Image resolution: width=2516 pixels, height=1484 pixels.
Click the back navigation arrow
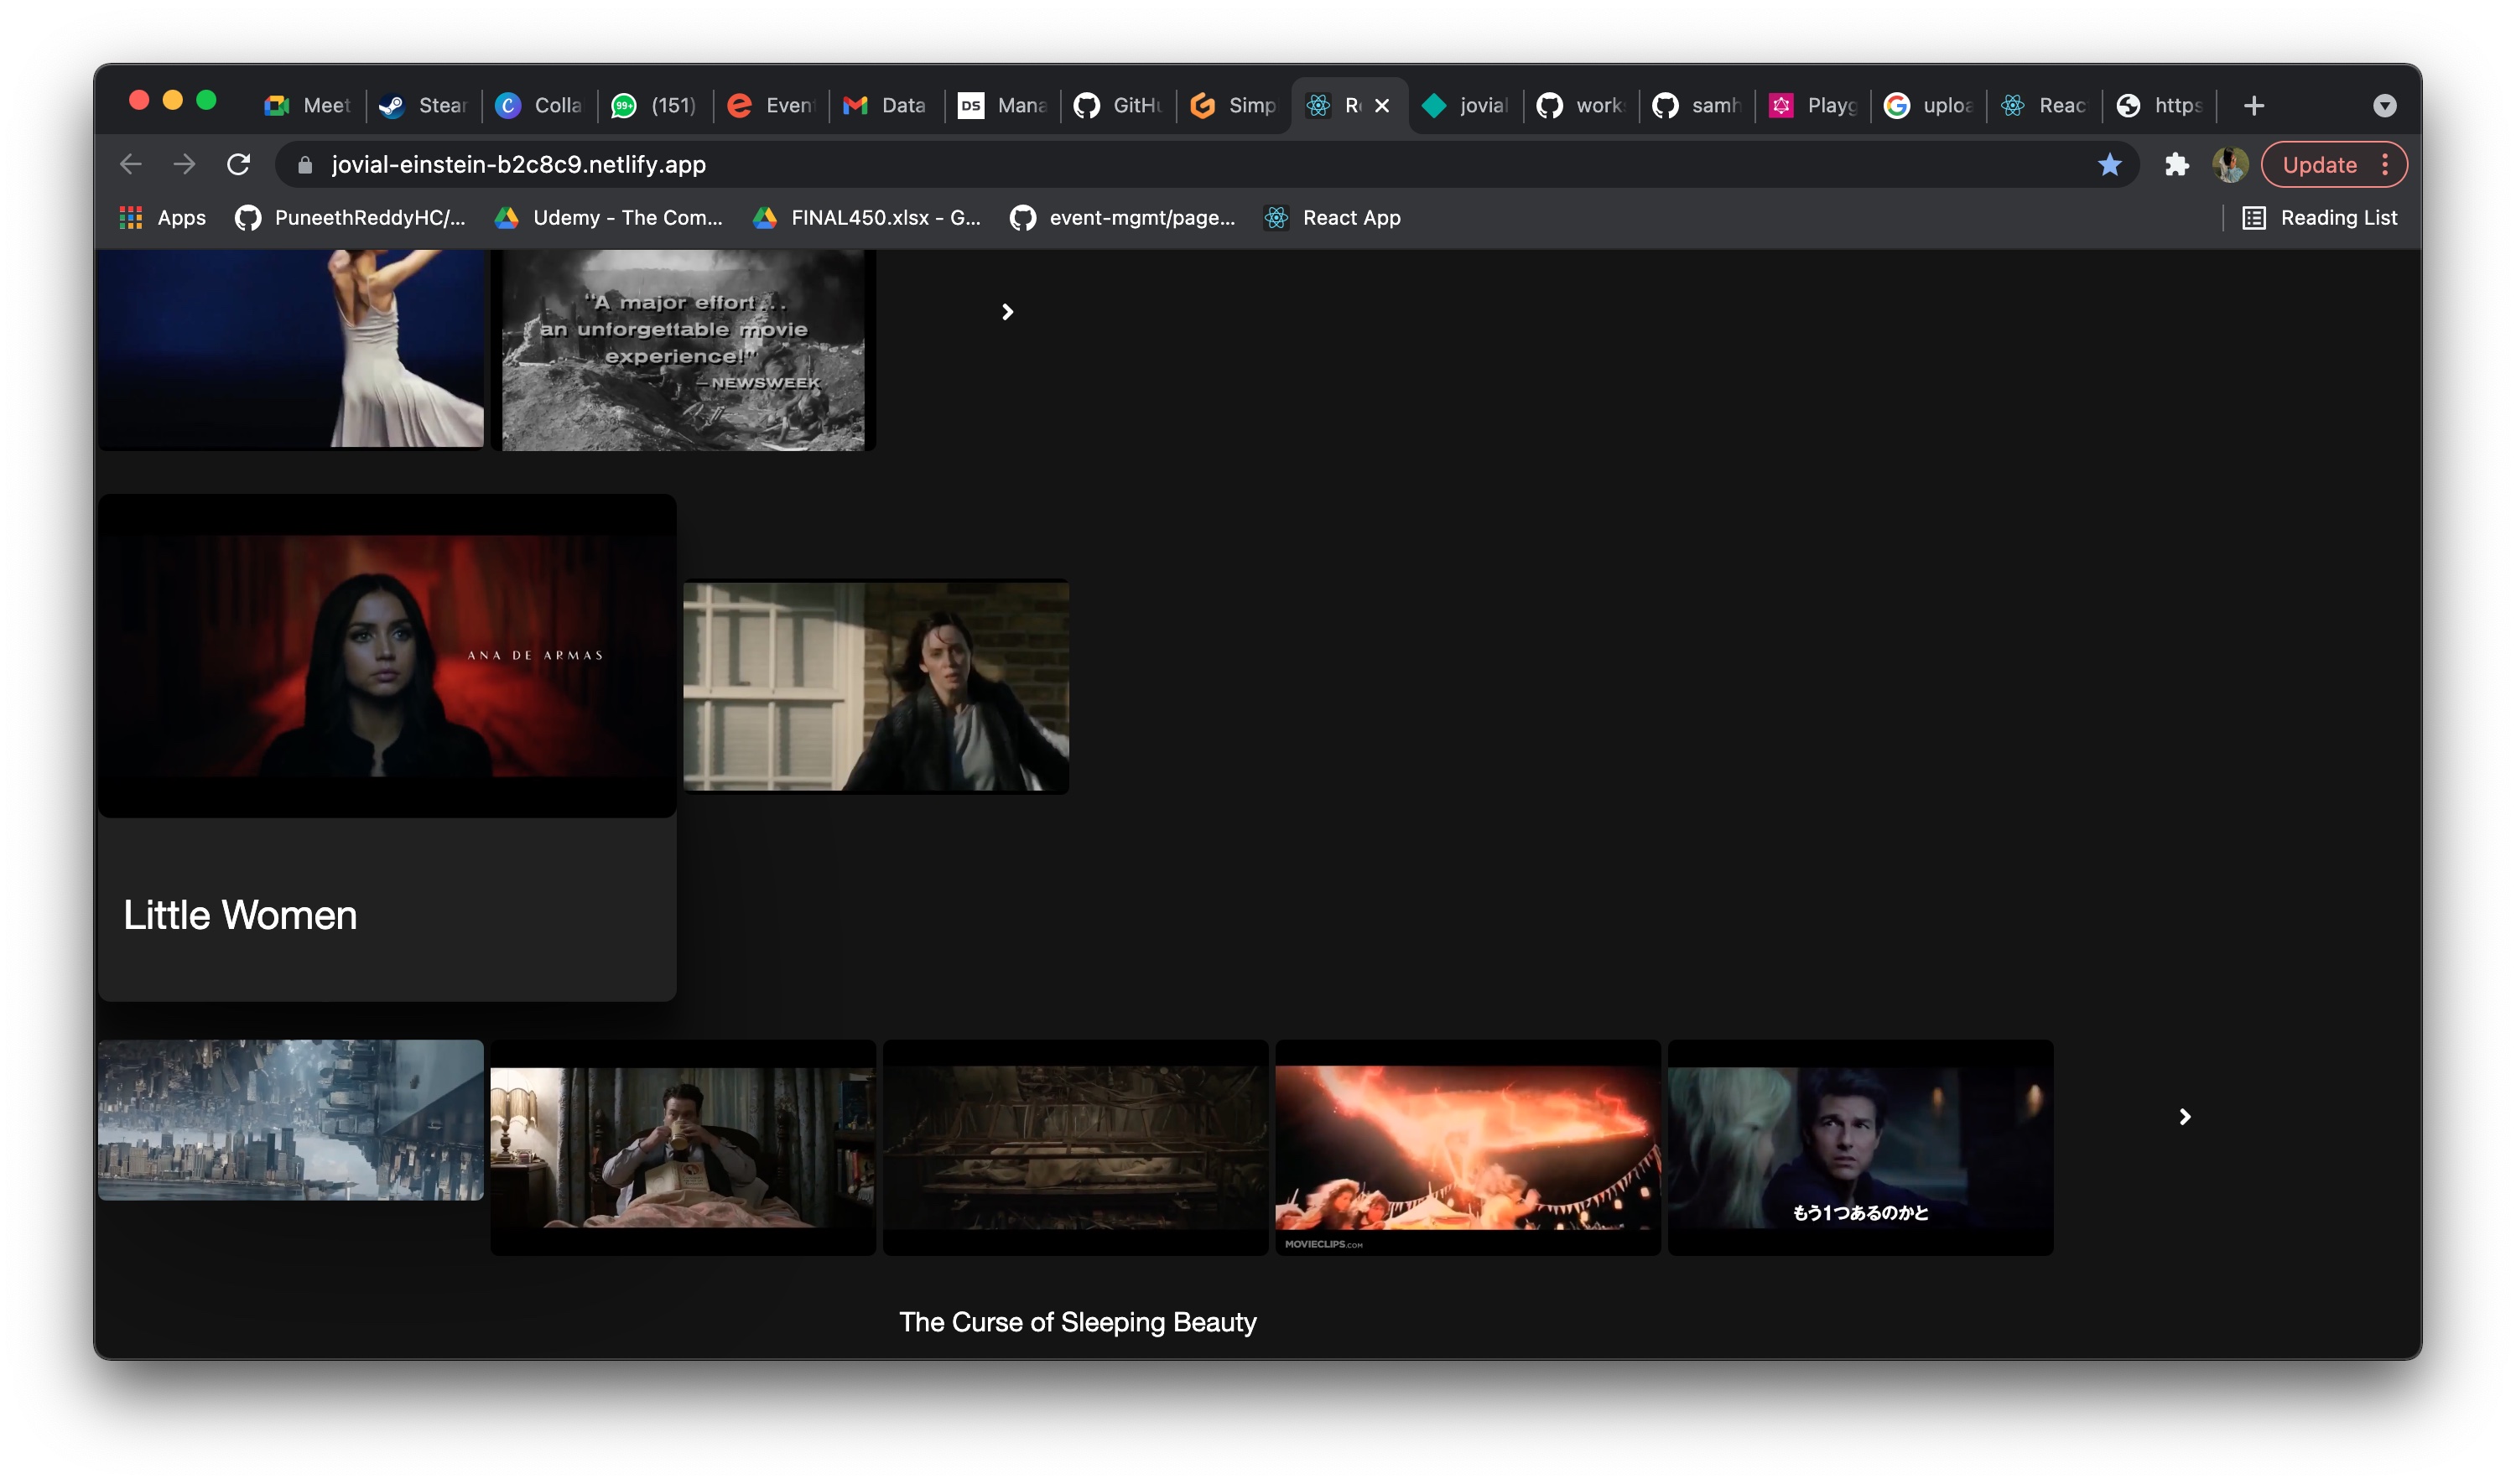(131, 164)
